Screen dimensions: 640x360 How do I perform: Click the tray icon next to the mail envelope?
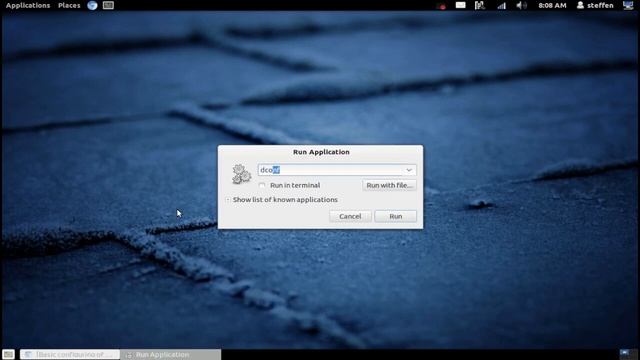tap(480, 5)
